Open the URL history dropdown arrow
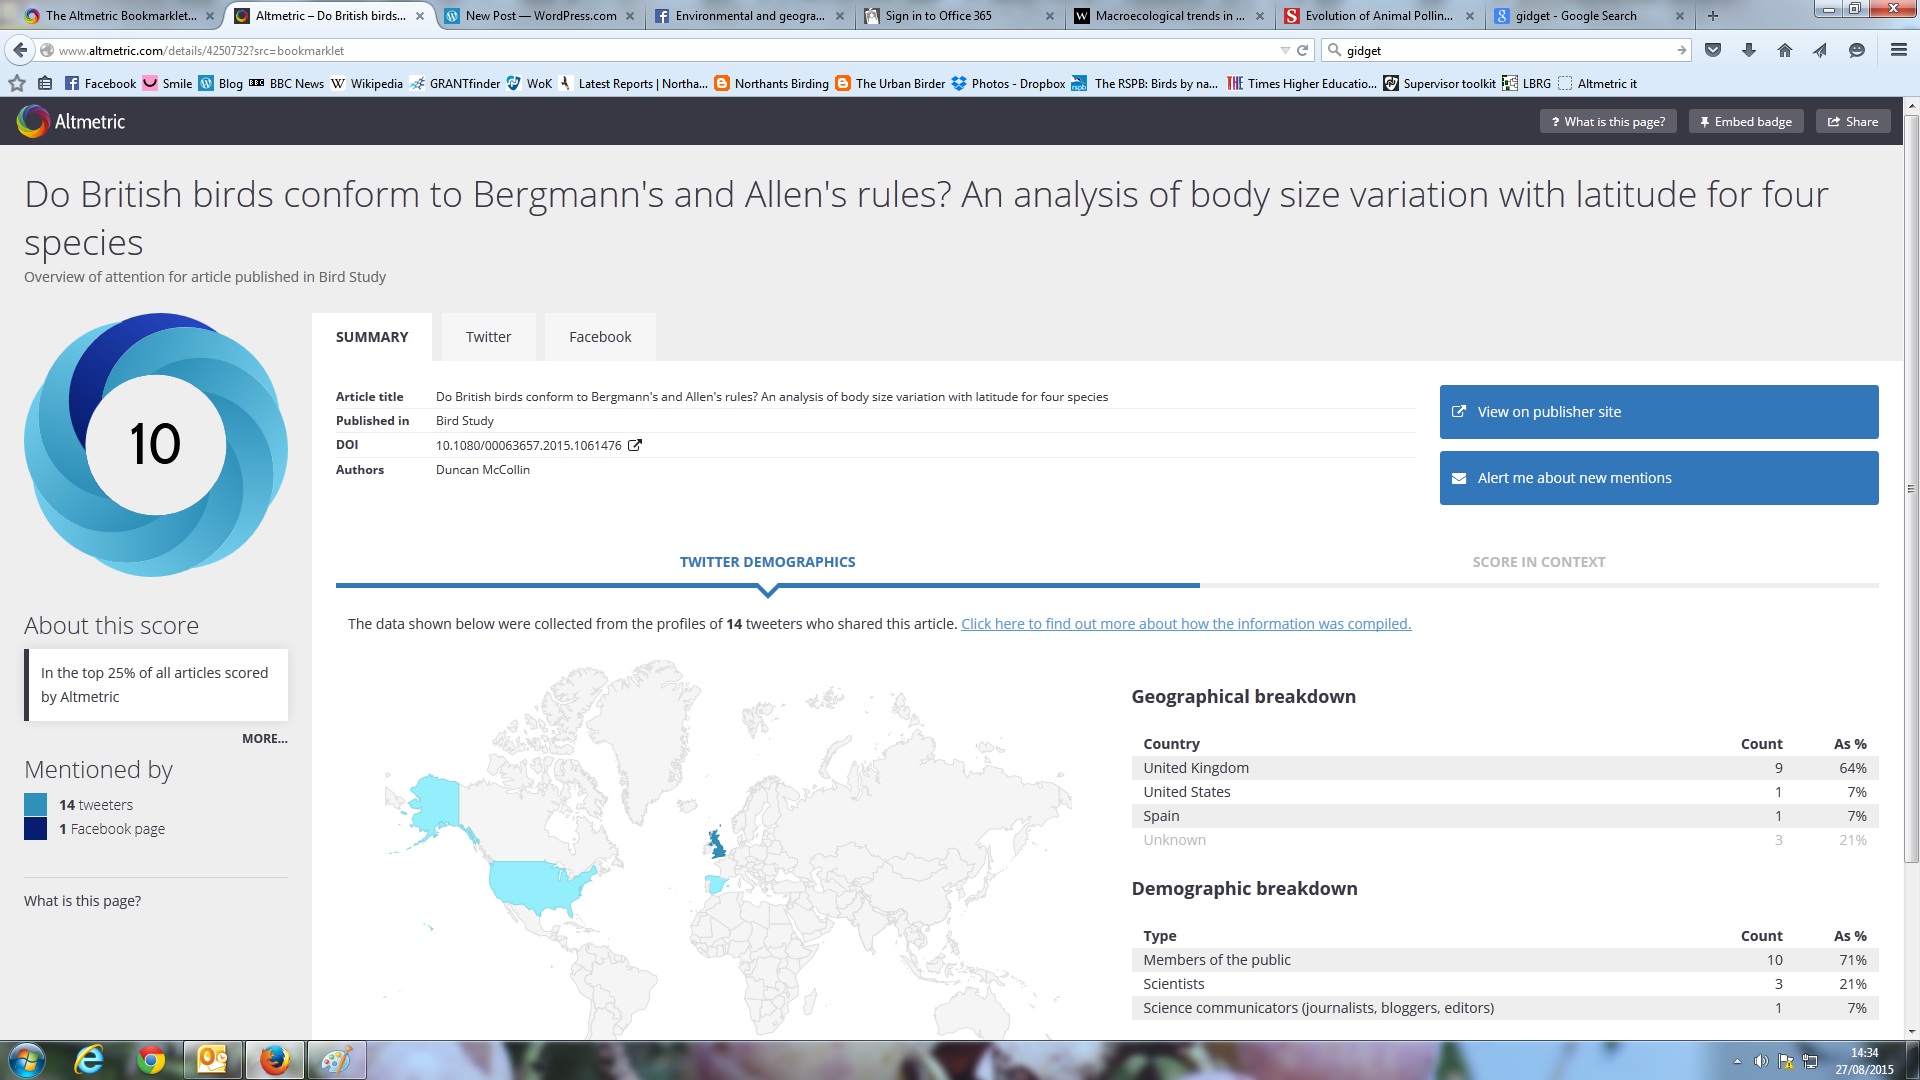1920x1080 pixels. [1285, 50]
